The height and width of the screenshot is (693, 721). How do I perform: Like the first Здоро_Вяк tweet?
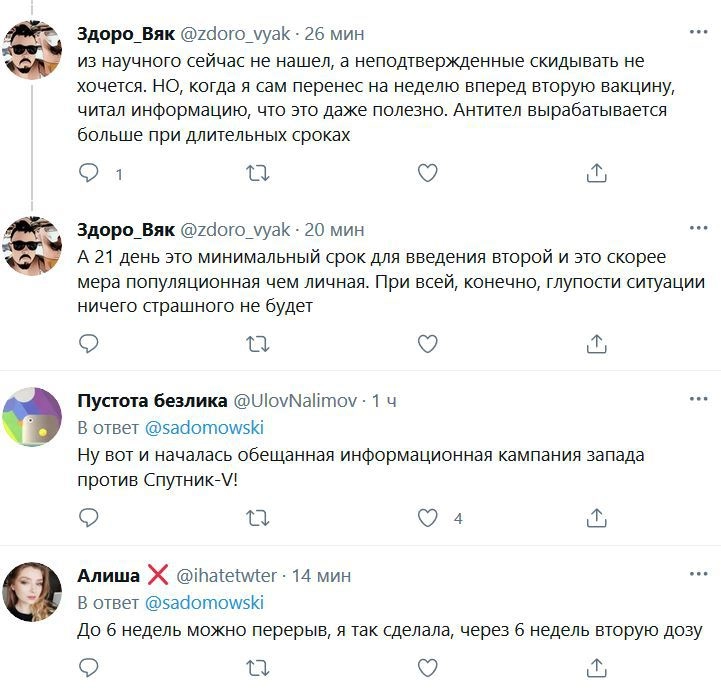tap(427, 173)
